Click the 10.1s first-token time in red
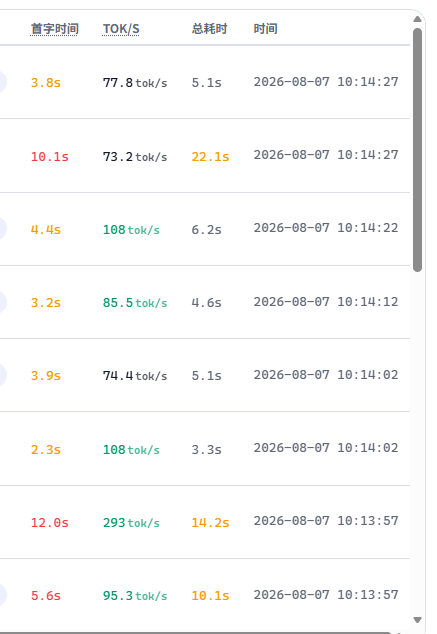This screenshot has width=437, height=634. [50, 156]
